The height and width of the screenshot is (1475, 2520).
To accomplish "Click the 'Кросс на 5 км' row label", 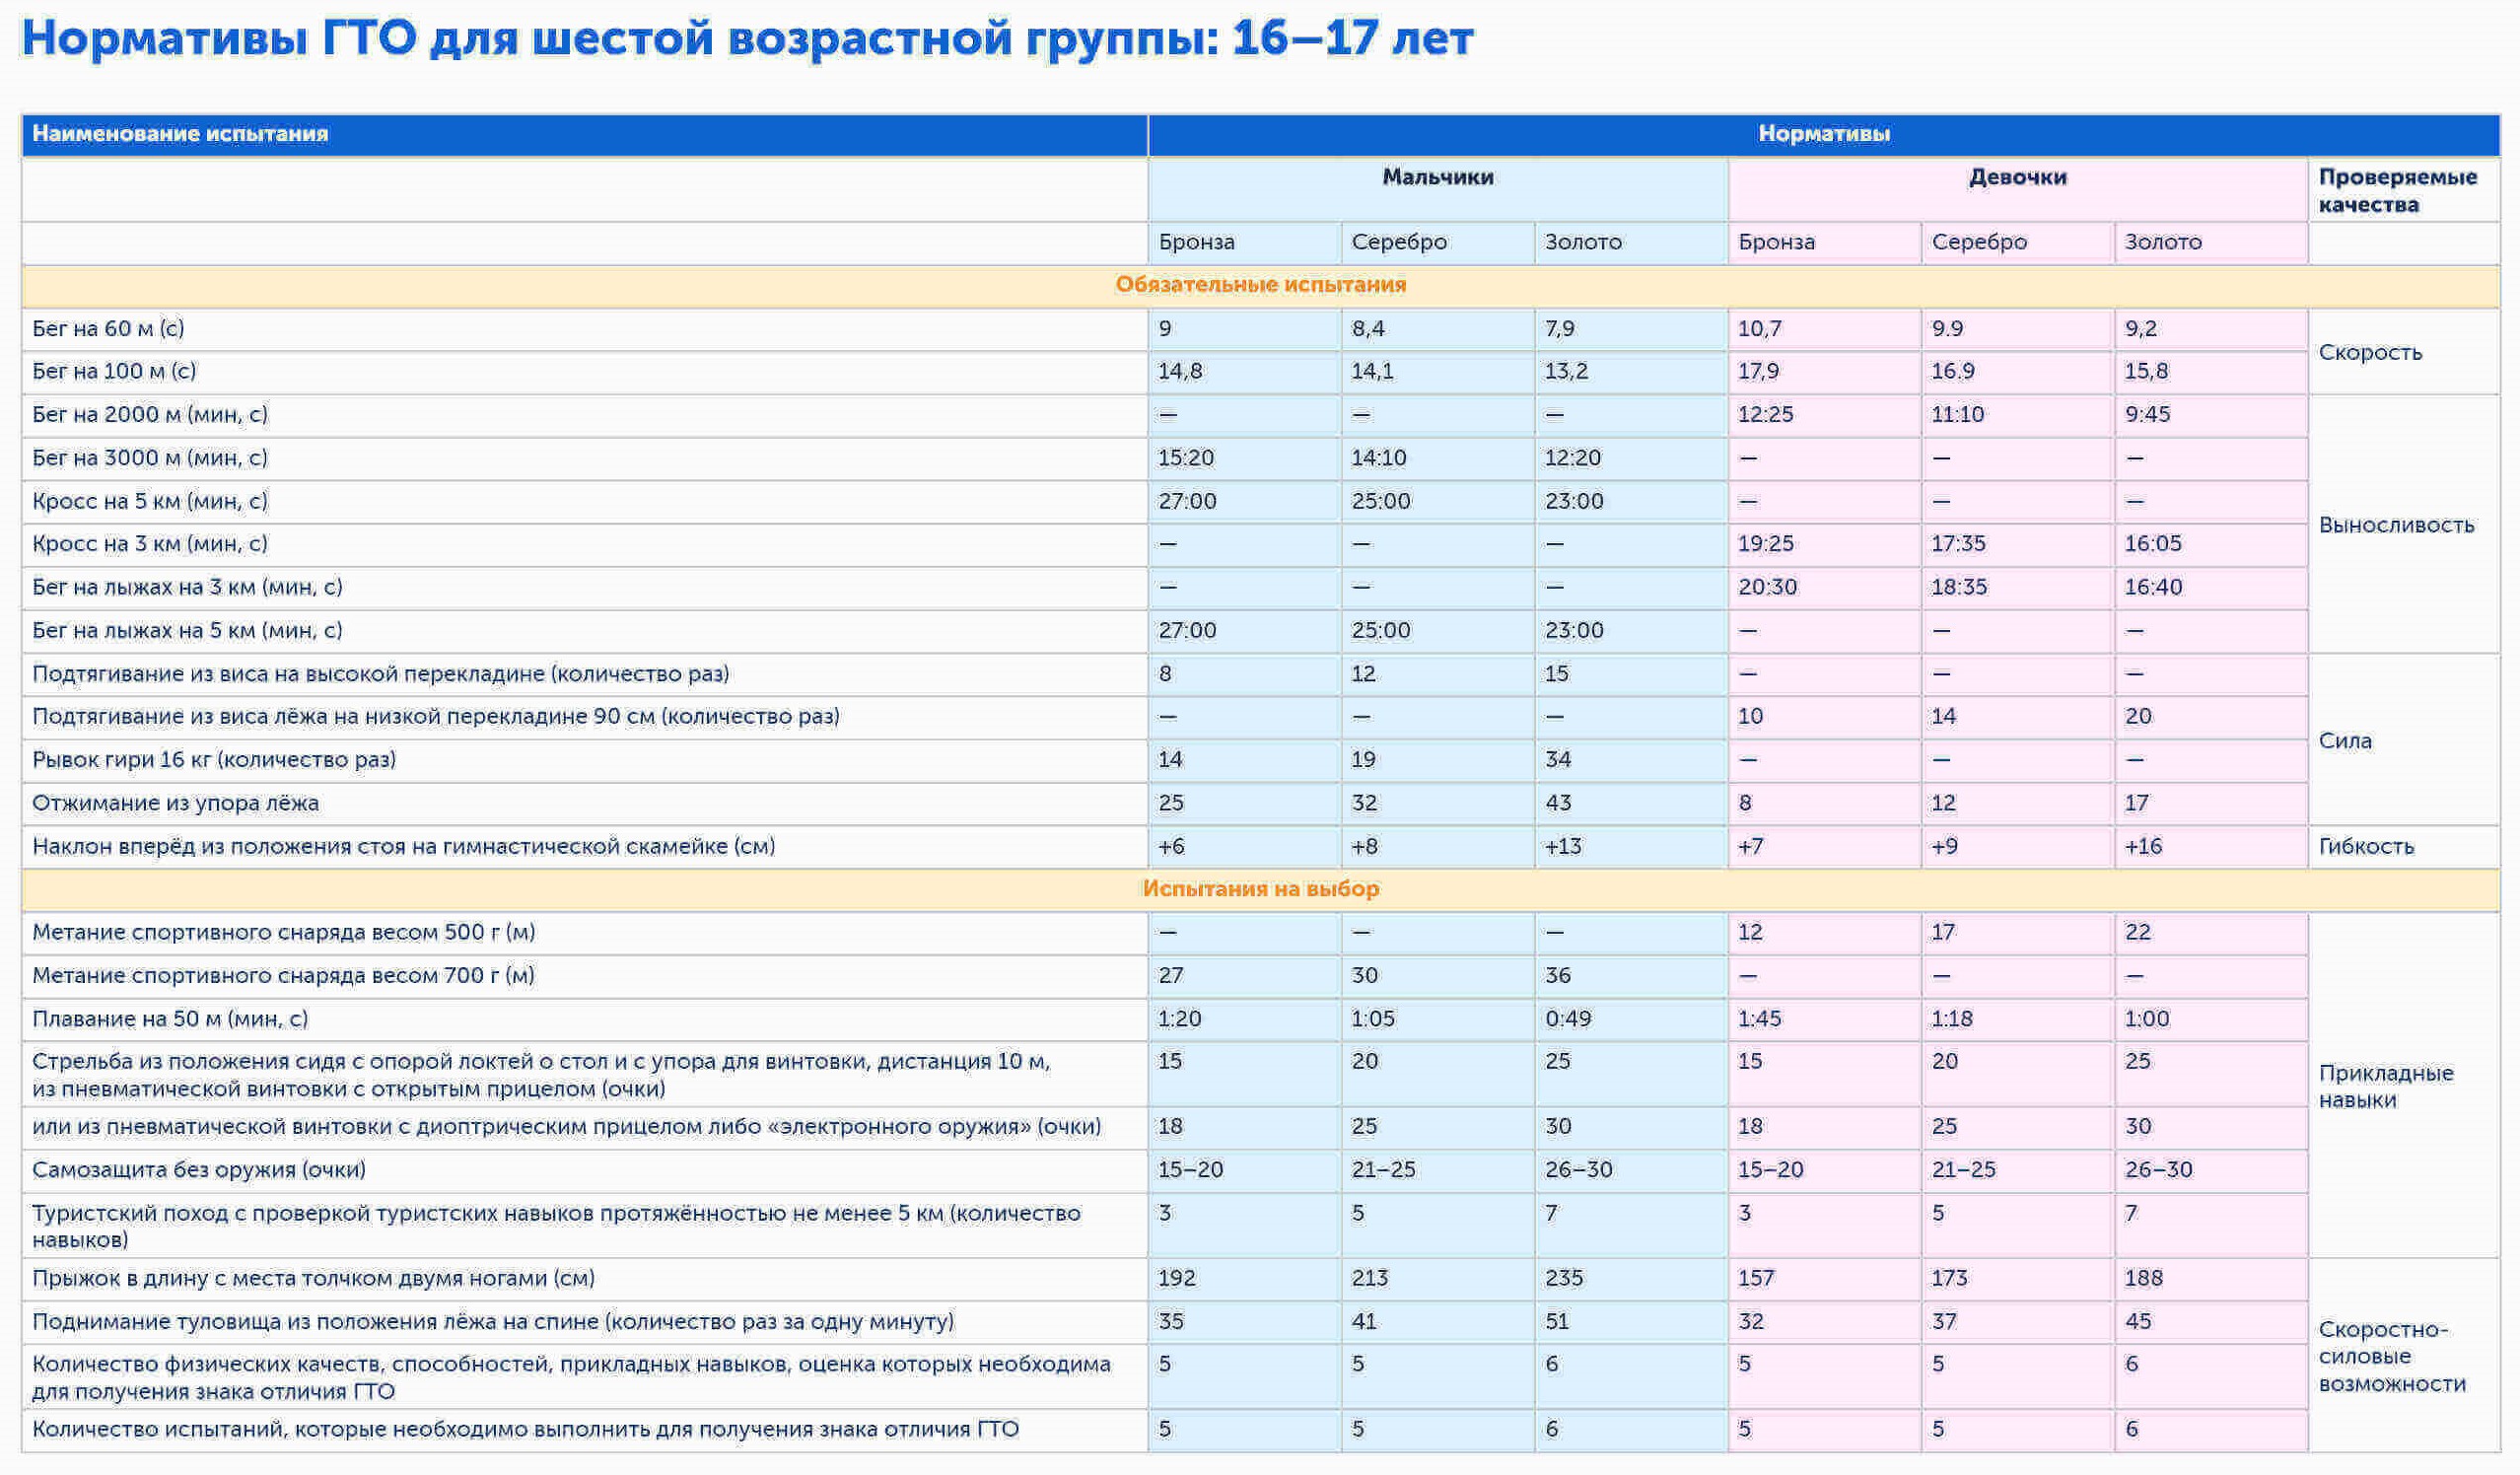I will 150,501.
